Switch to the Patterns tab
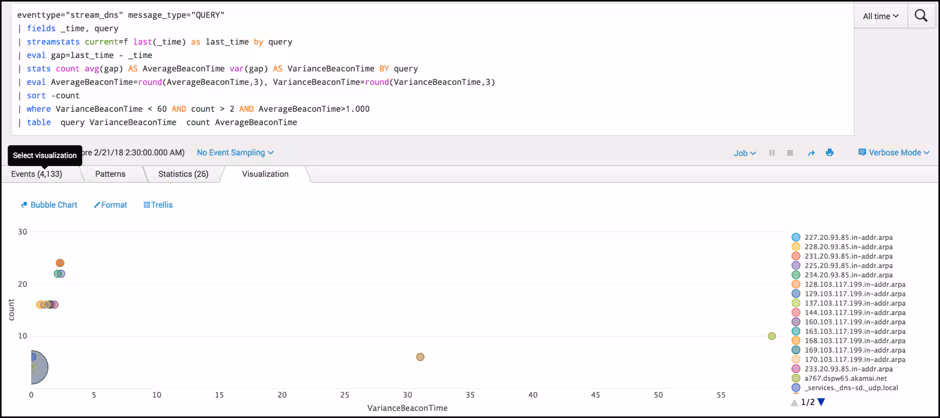Image resolution: width=940 pixels, height=418 pixels. pyautogui.click(x=110, y=174)
